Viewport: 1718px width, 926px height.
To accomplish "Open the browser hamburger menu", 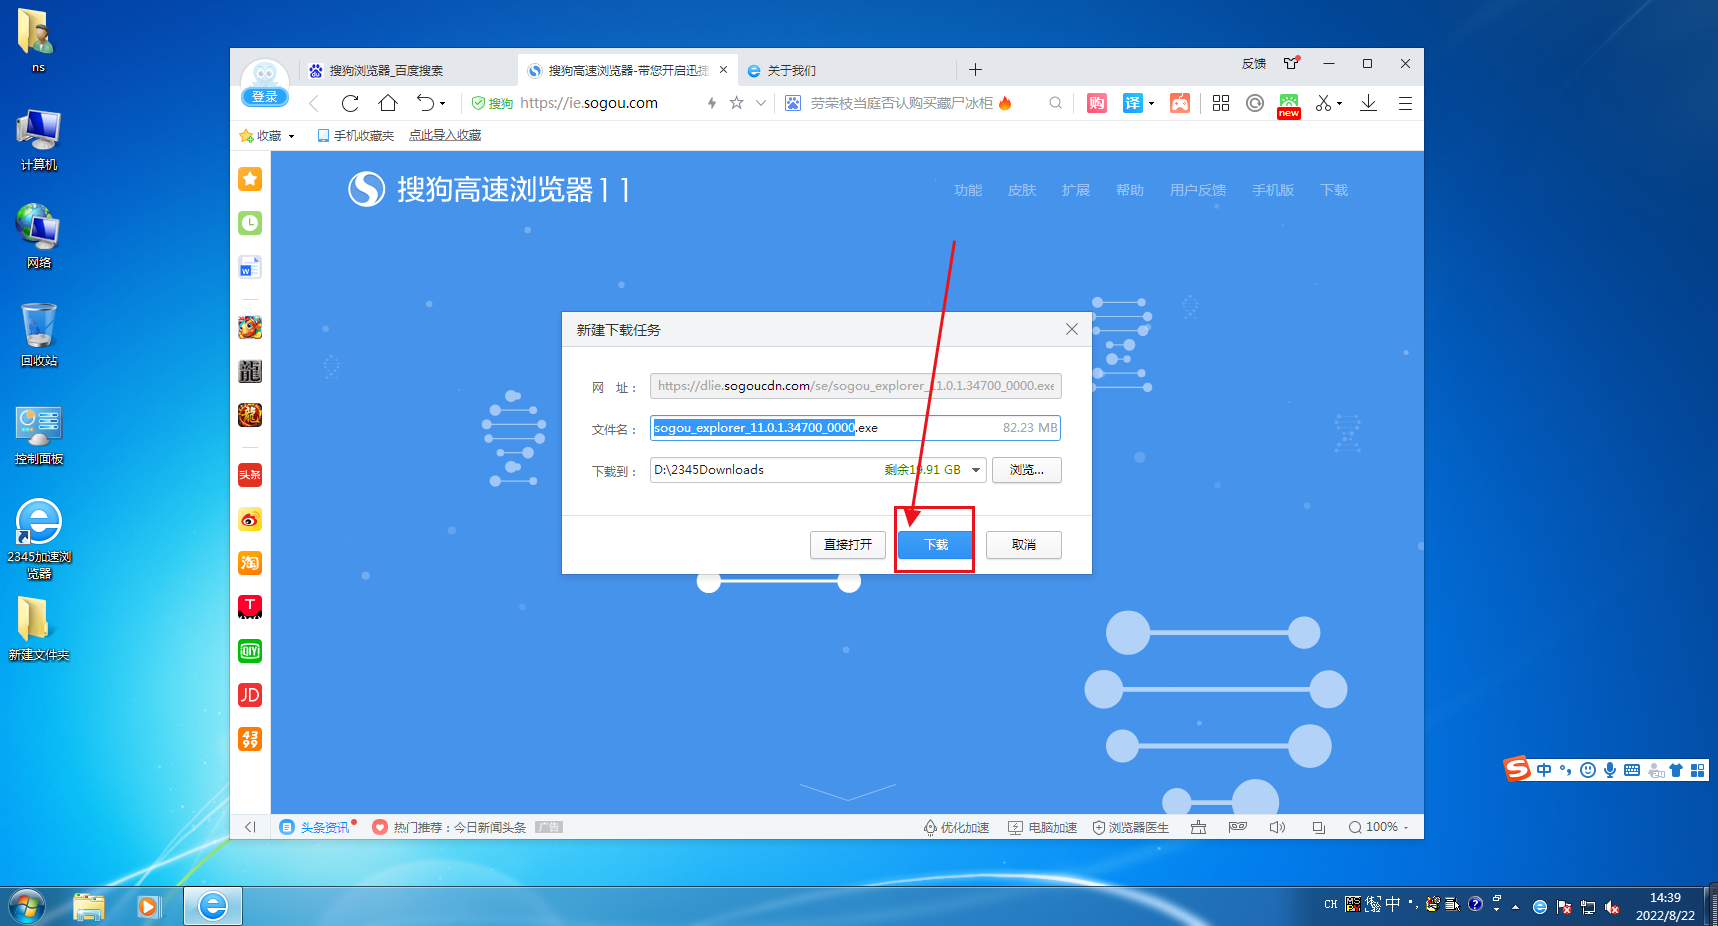I will (x=1405, y=103).
